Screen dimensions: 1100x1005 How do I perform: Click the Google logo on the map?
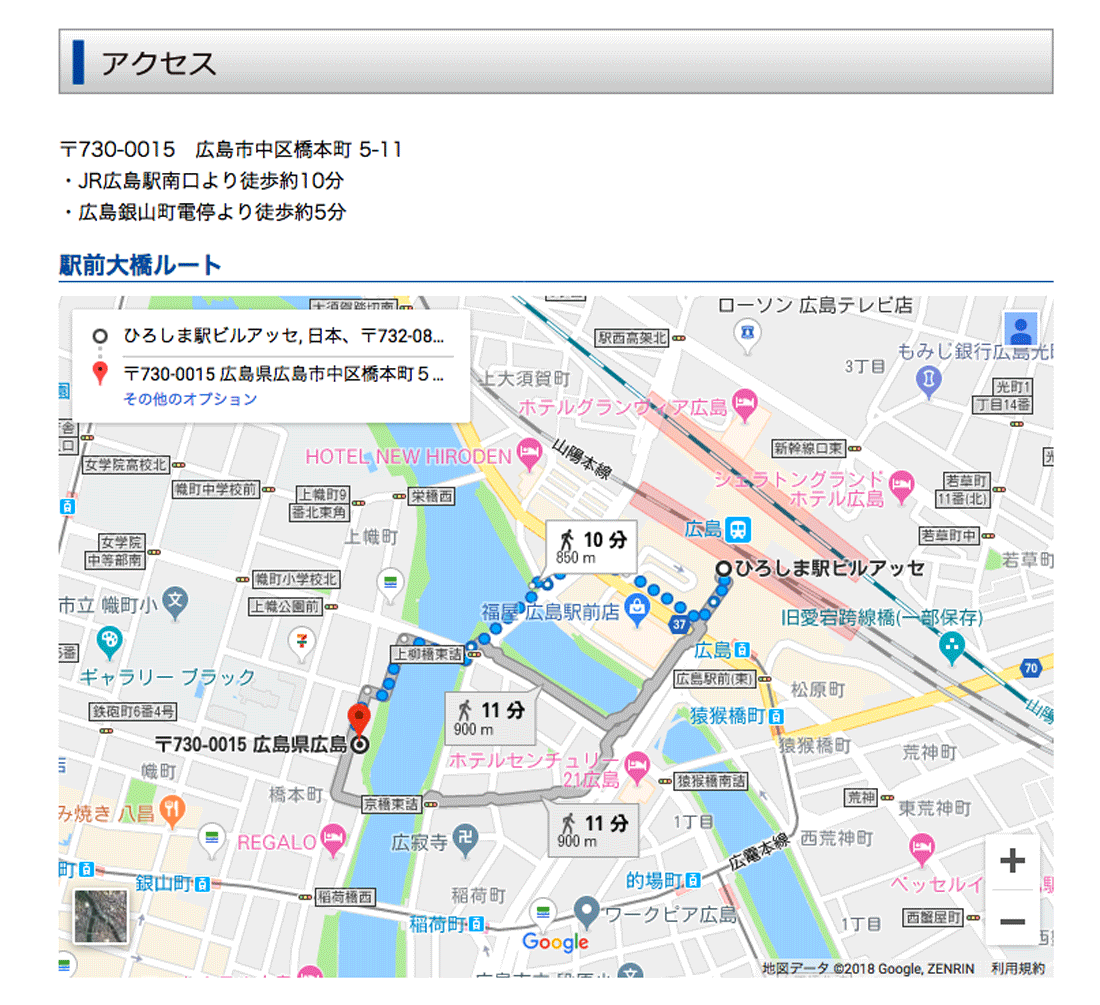tap(556, 942)
